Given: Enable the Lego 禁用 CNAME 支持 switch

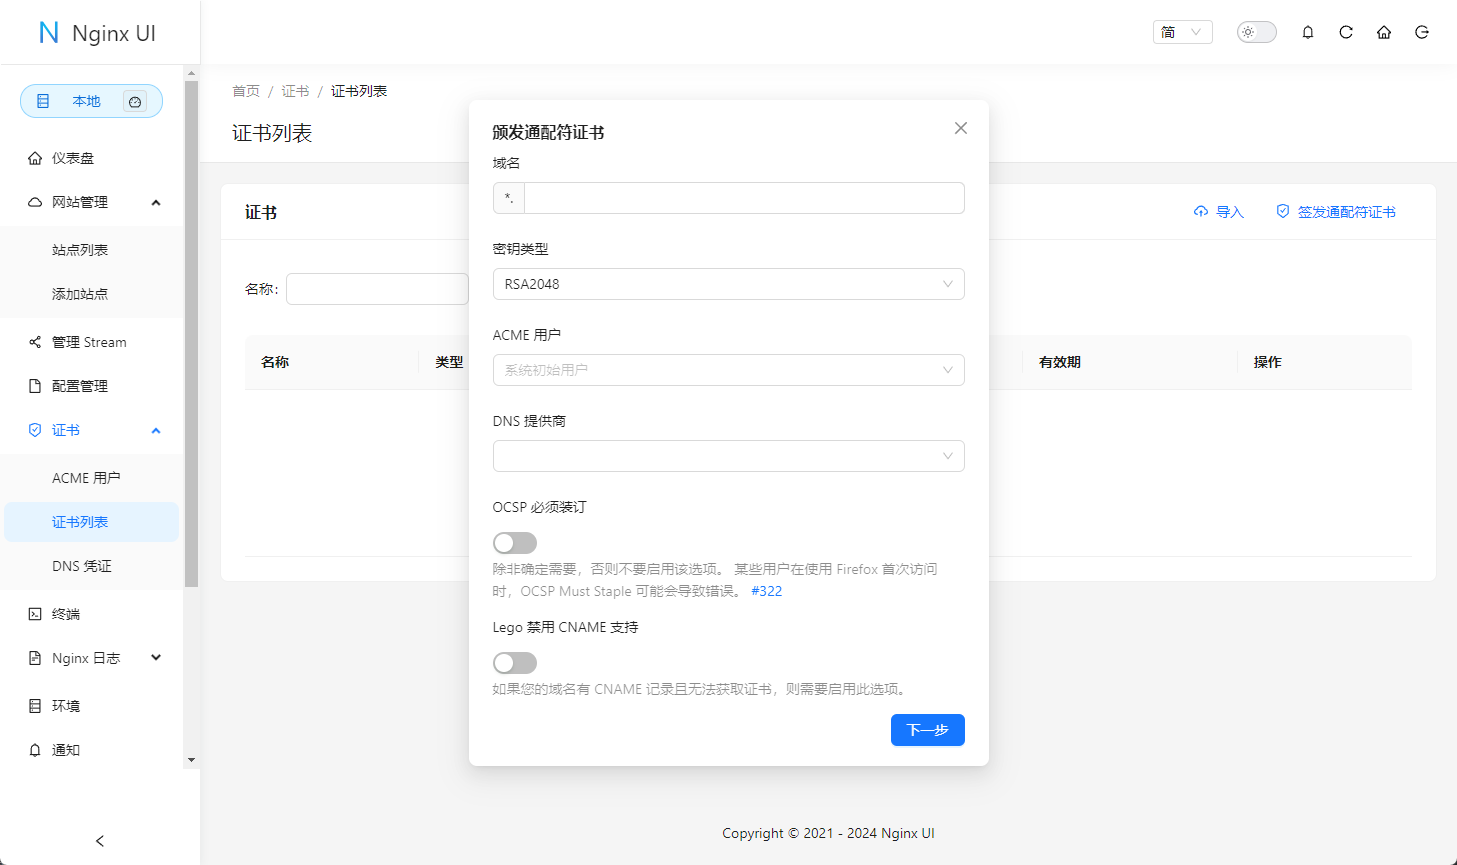Looking at the screenshot, I should [515, 663].
